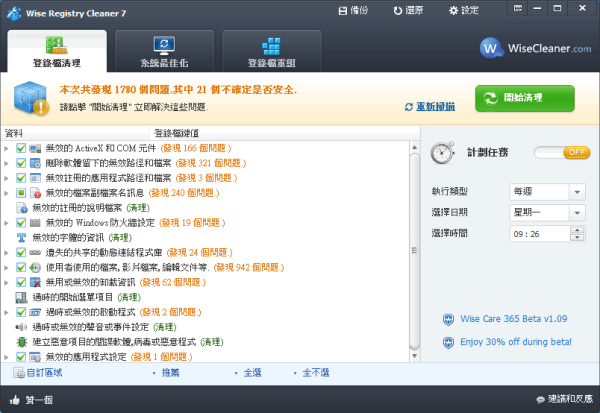Click the 過時的開始選單項目 start menu icon

[x=22, y=297]
